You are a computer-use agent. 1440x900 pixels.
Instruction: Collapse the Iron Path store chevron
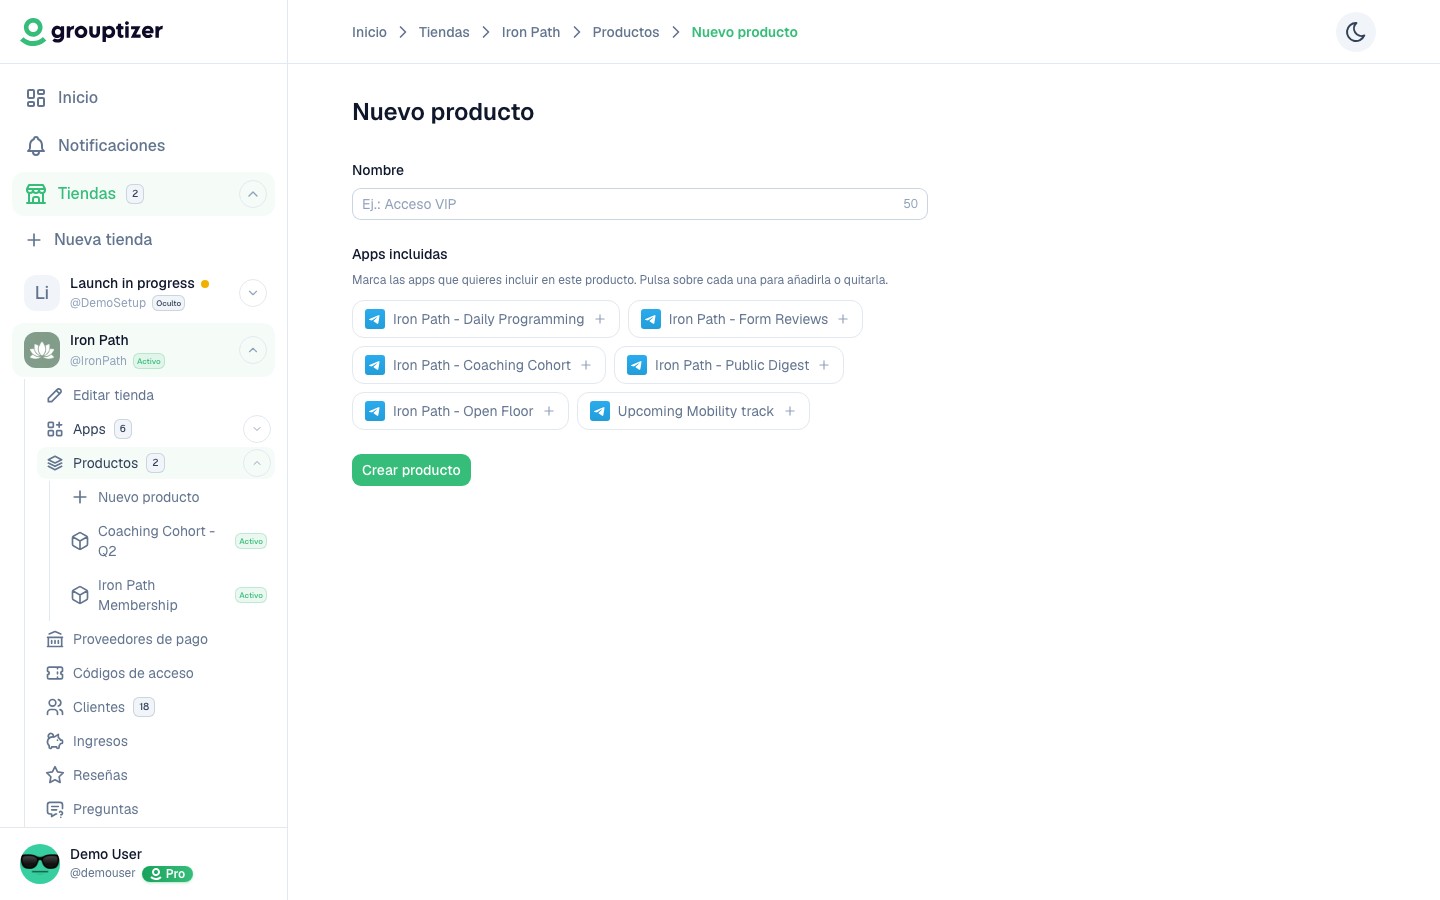pyautogui.click(x=253, y=350)
